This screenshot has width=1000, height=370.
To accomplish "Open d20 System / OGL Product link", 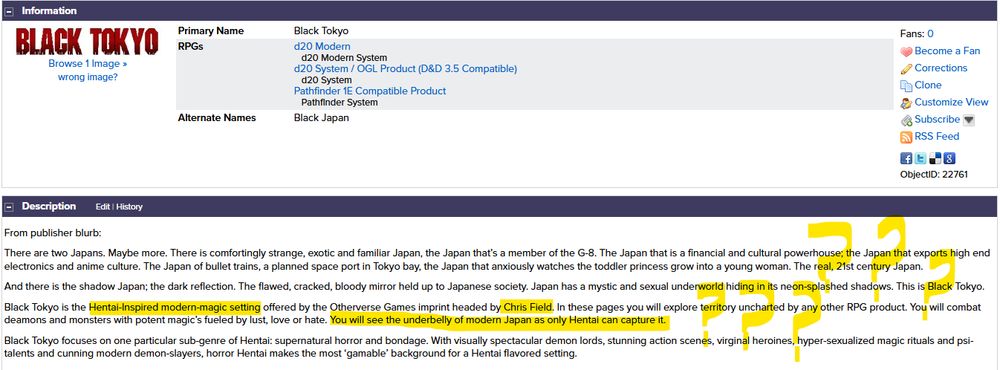I will click(x=406, y=69).
